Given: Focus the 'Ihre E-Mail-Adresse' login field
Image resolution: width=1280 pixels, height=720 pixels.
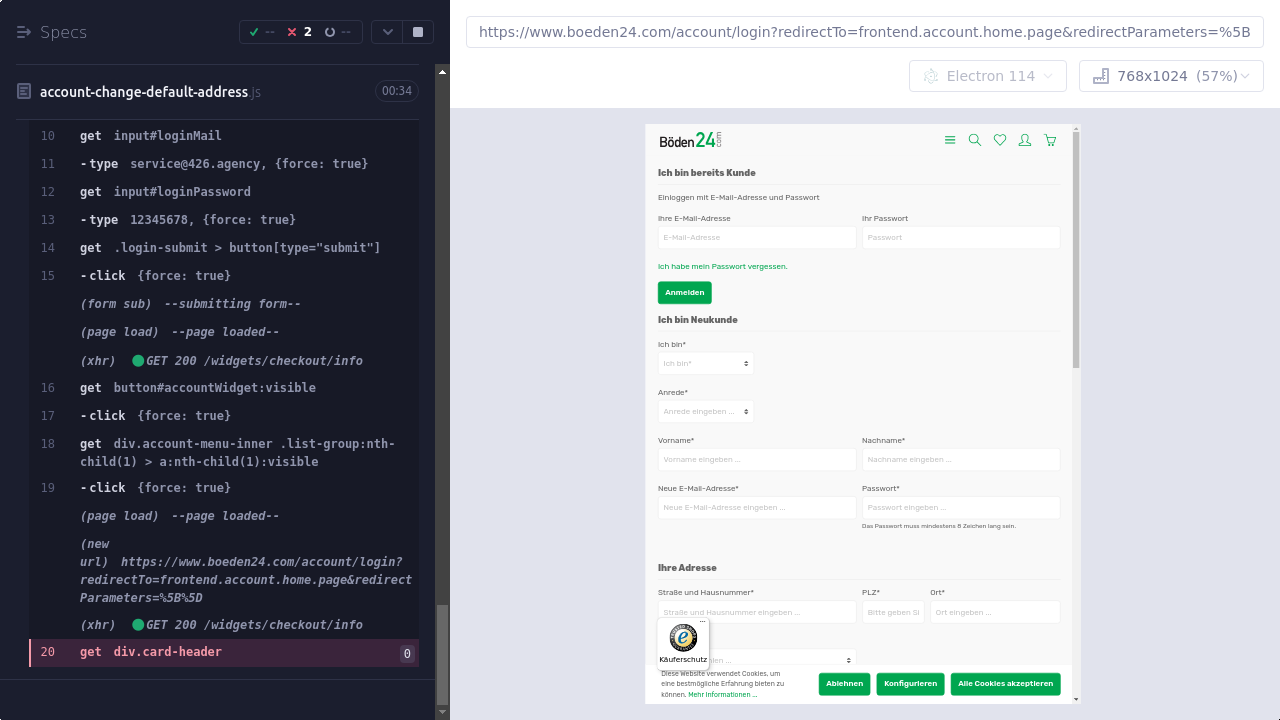Looking at the screenshot, I should (x=756, y=238).
